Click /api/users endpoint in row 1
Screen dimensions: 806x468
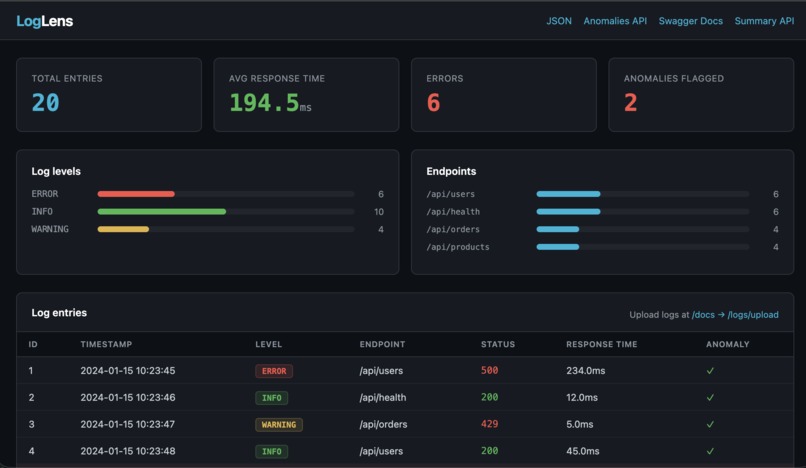click(x=381, y=371)
